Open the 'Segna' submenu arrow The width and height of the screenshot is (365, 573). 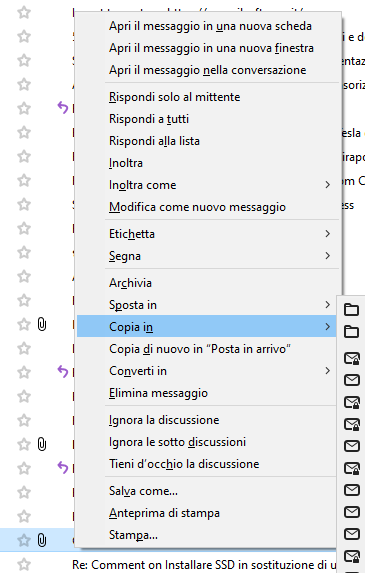[328, 256]
